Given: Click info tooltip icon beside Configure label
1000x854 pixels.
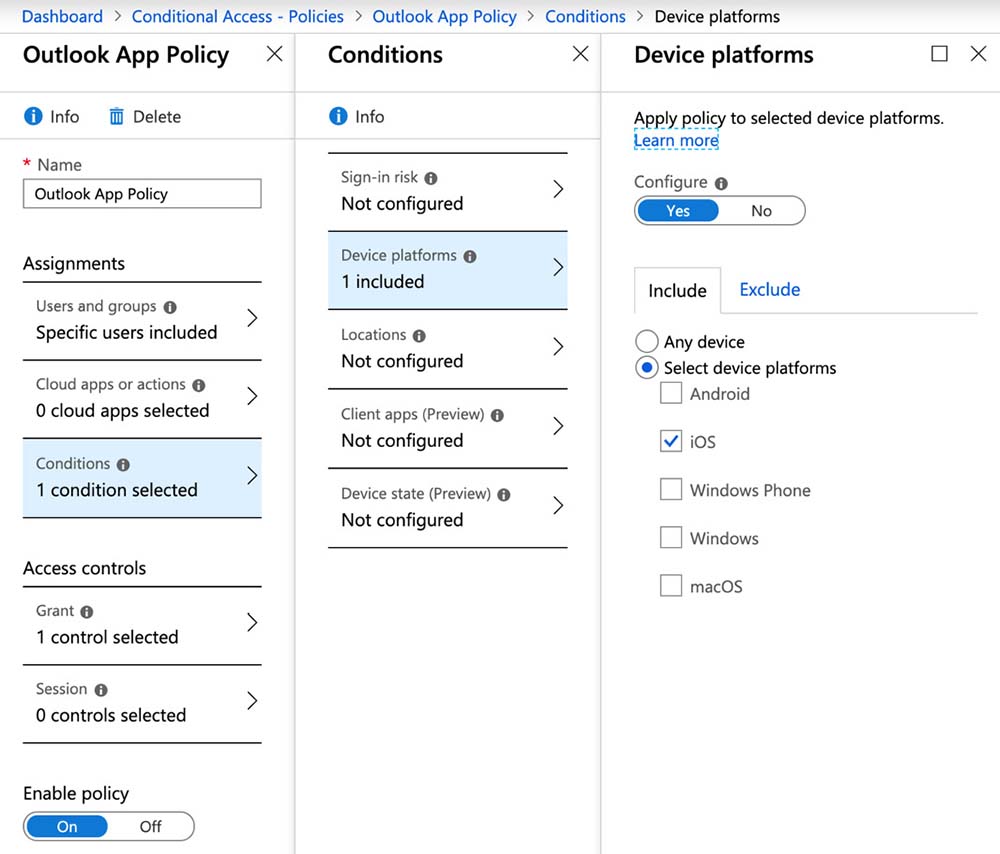Looking at the screenshot, I should click(x=721, y=183).
